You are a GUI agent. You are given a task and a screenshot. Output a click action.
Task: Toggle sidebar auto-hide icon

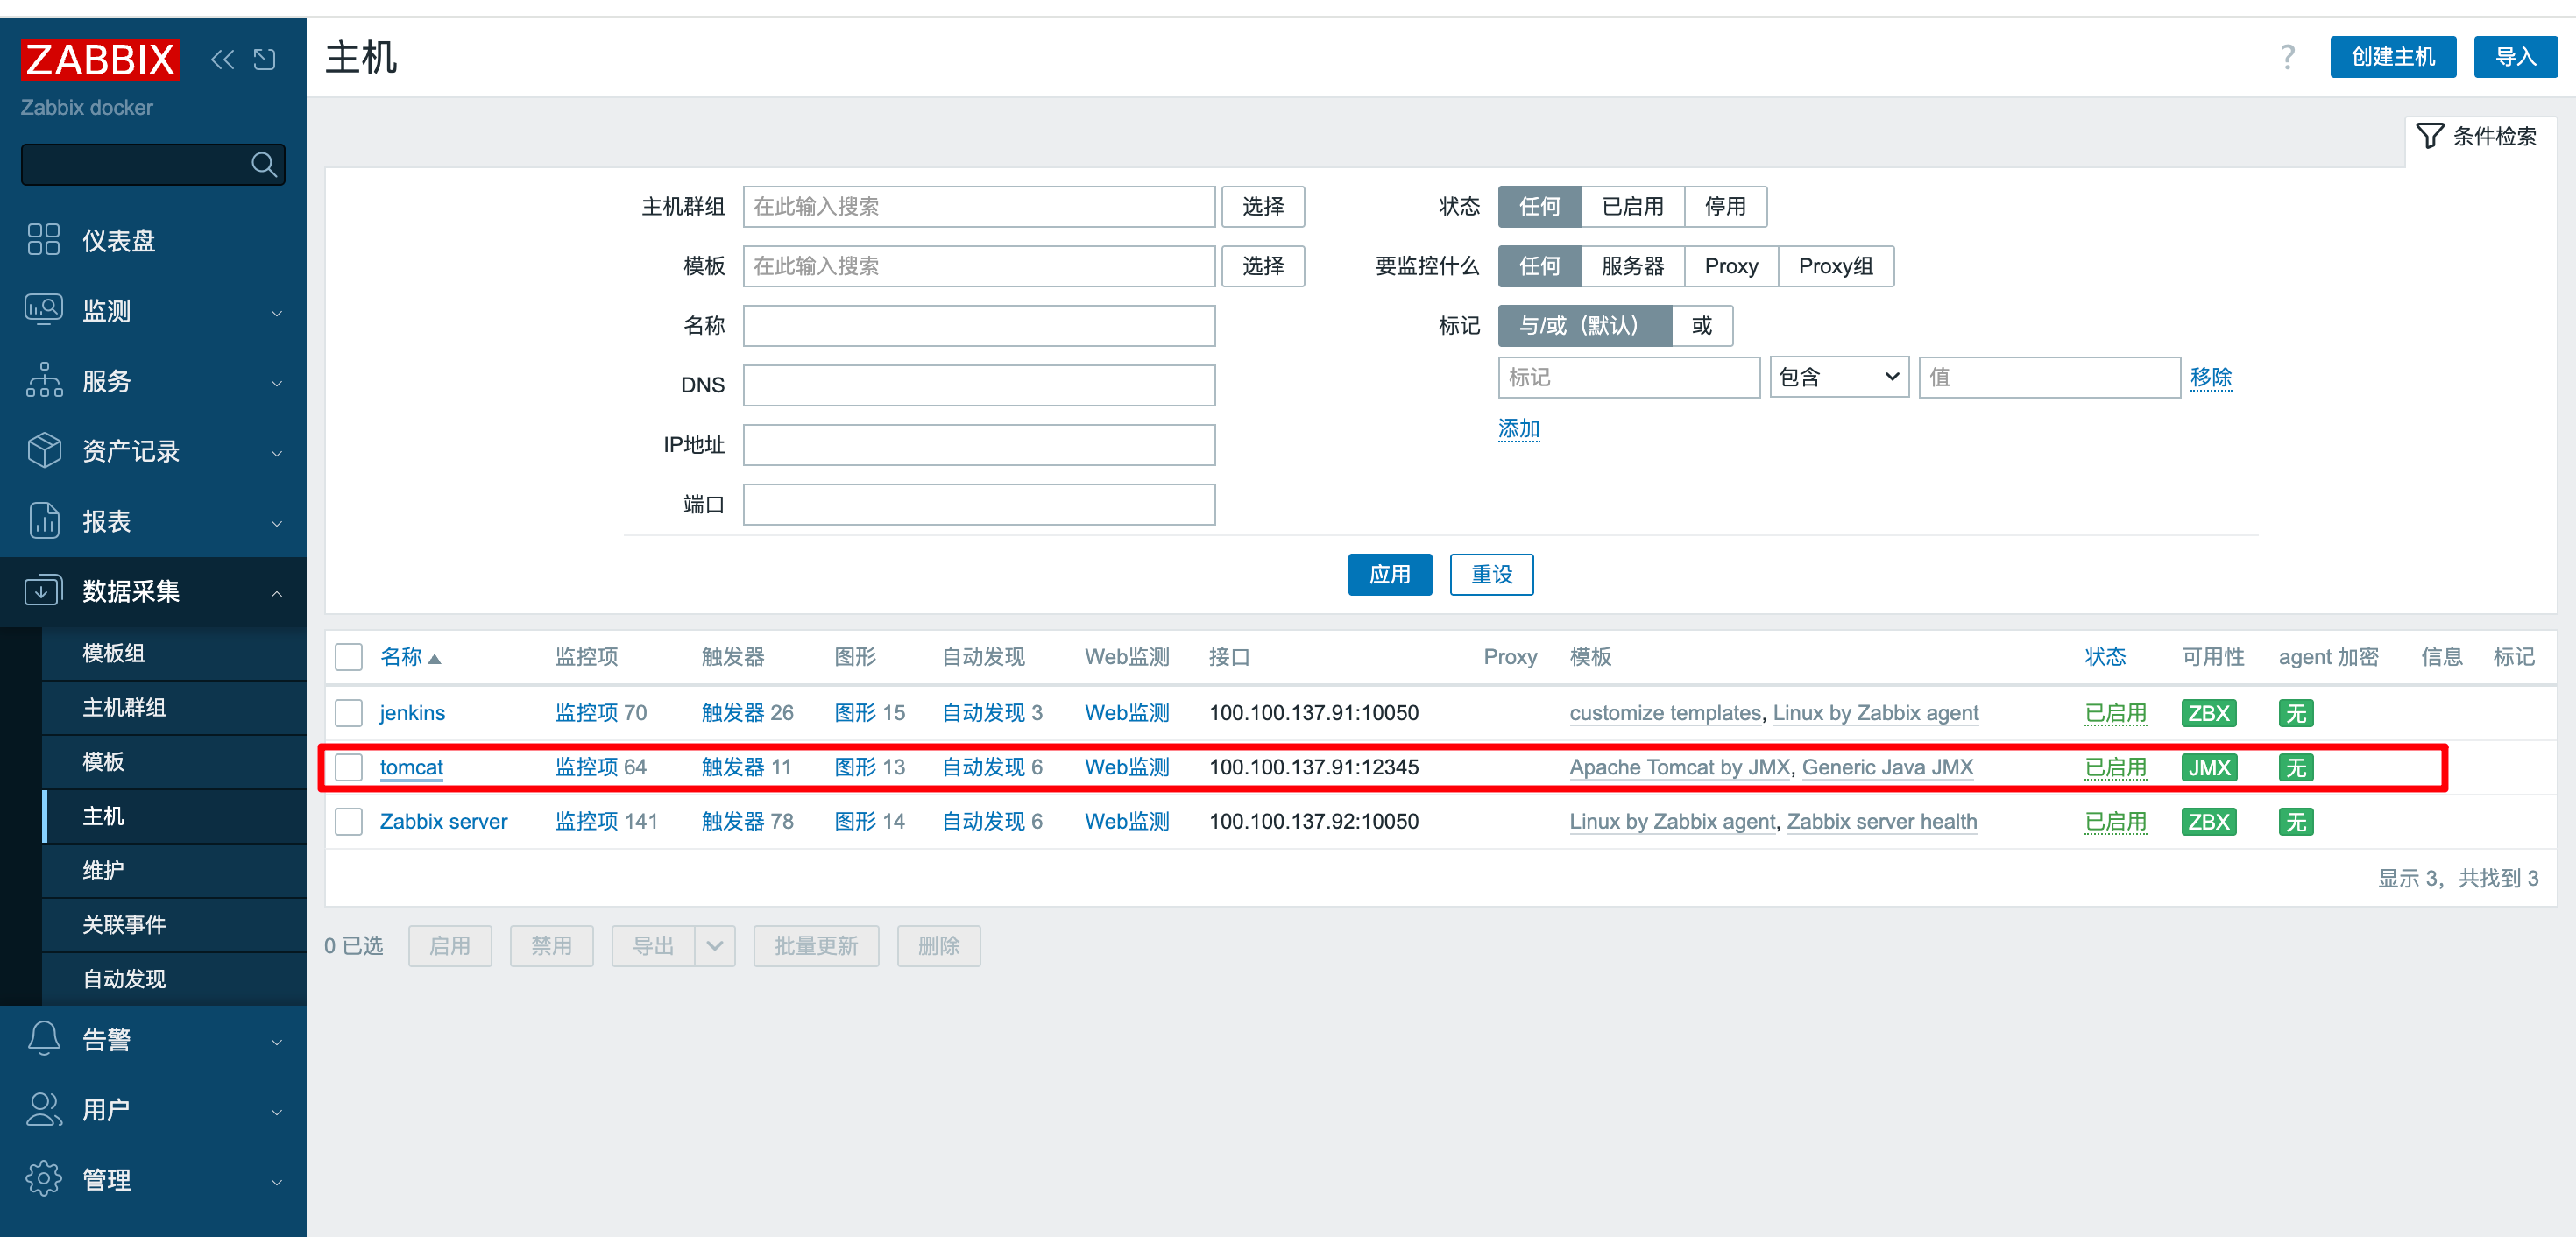click(265, 60)
